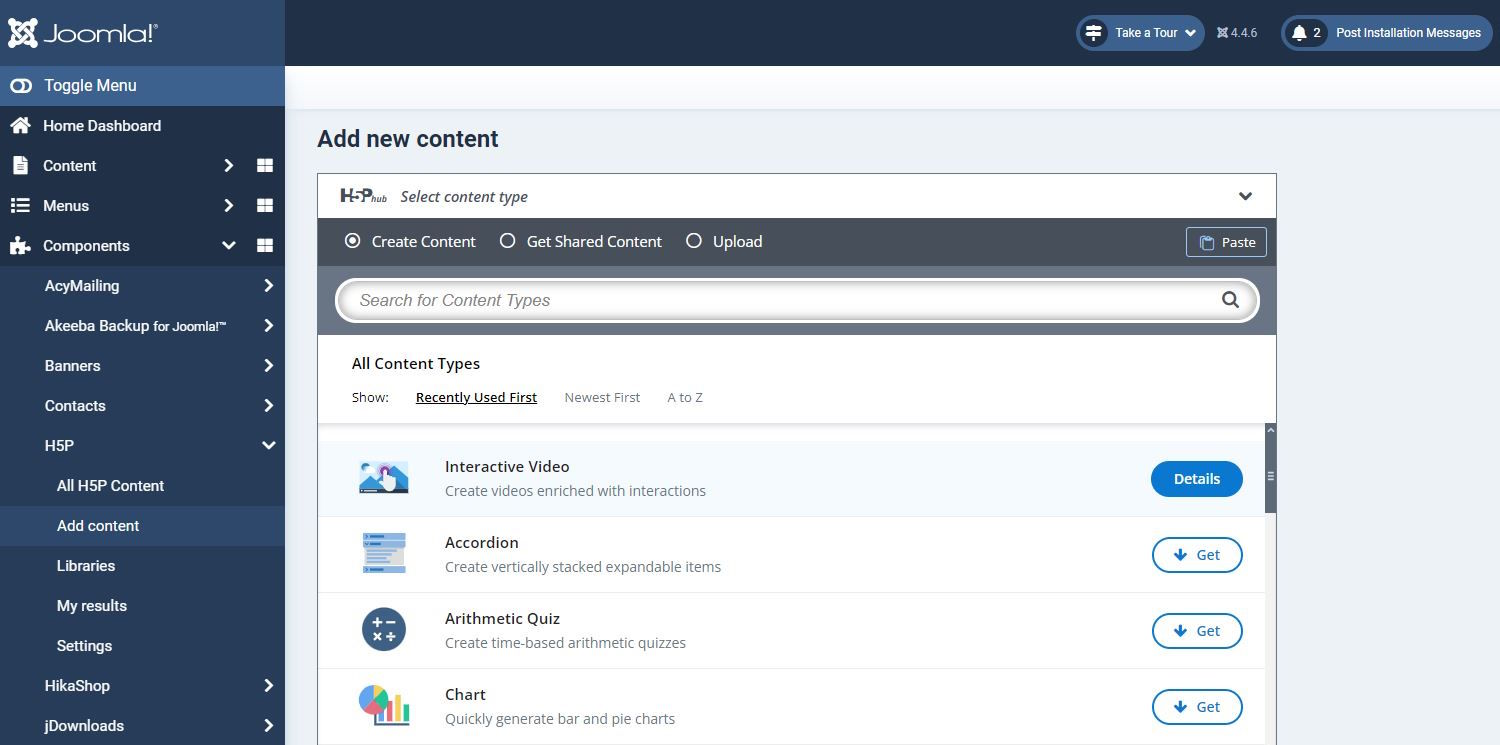
Task: Sort by Newest First
Action: point(602,397)
